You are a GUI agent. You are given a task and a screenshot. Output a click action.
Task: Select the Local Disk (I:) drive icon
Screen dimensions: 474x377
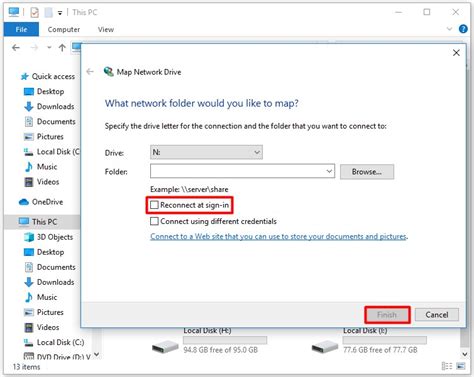click(x=325, y=347)
